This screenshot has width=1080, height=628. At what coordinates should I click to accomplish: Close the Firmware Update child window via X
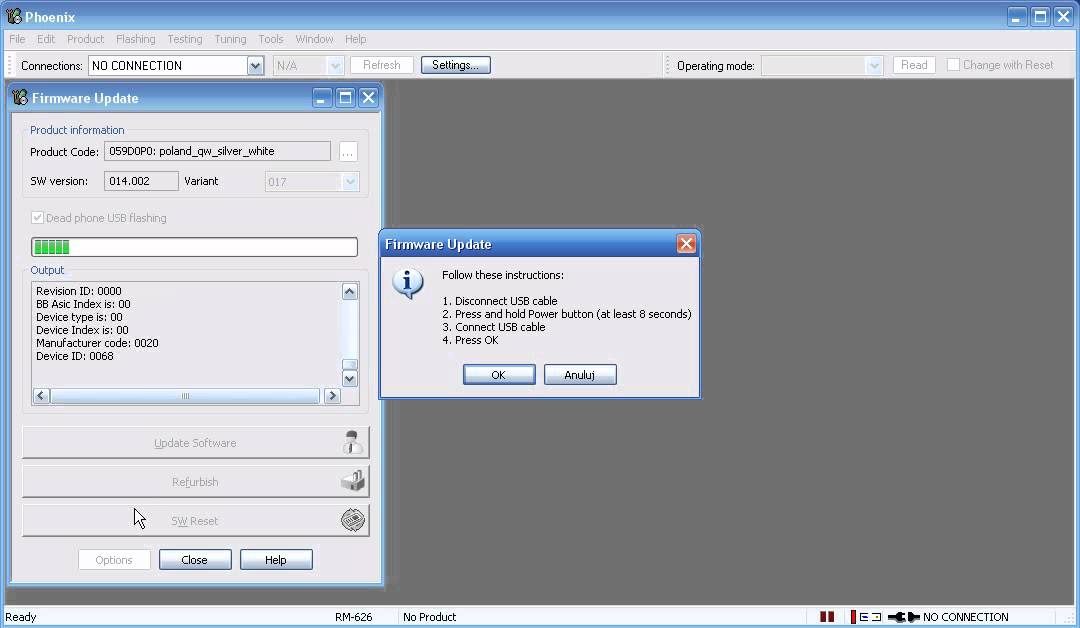pyautogui.click(x=368, y=98)
